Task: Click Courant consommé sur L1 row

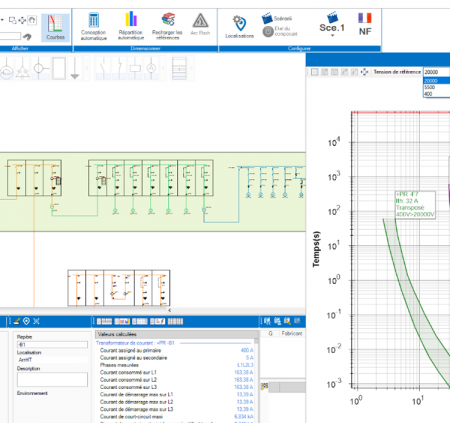Action: [x=176, y=372]
